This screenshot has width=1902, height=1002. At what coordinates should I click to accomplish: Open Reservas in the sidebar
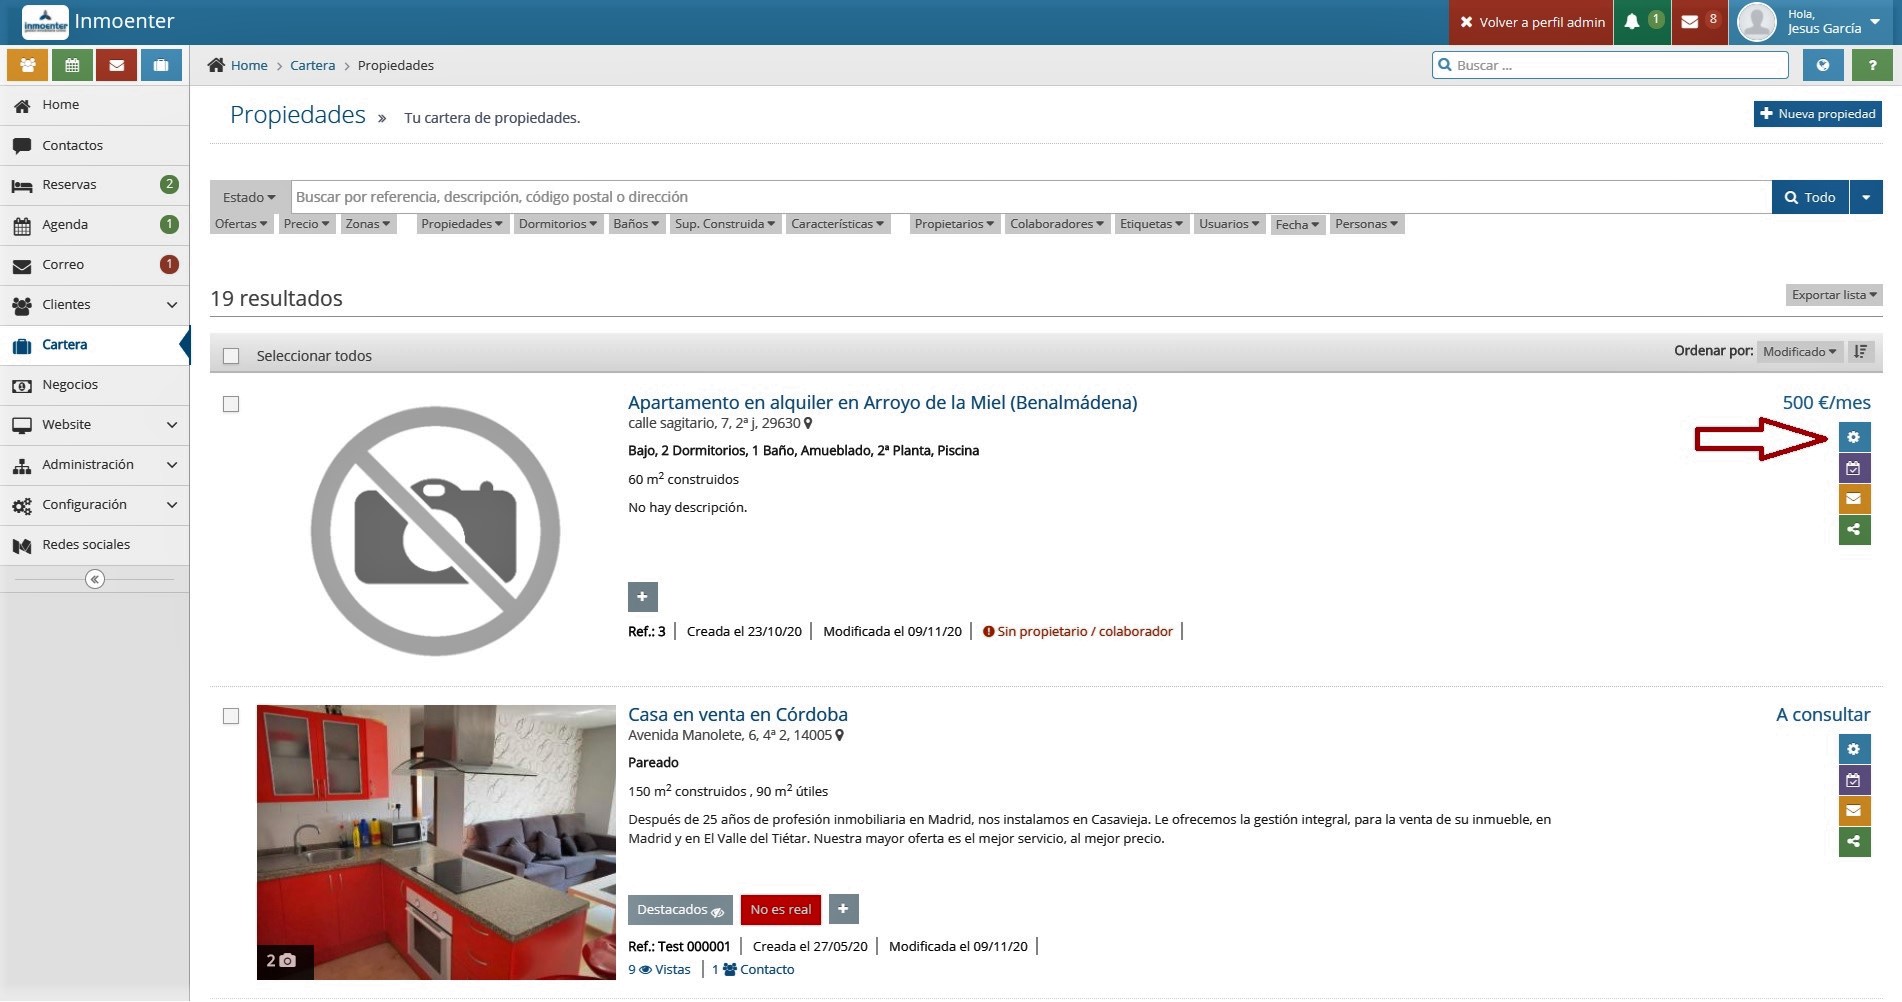[x=95, y=185]
